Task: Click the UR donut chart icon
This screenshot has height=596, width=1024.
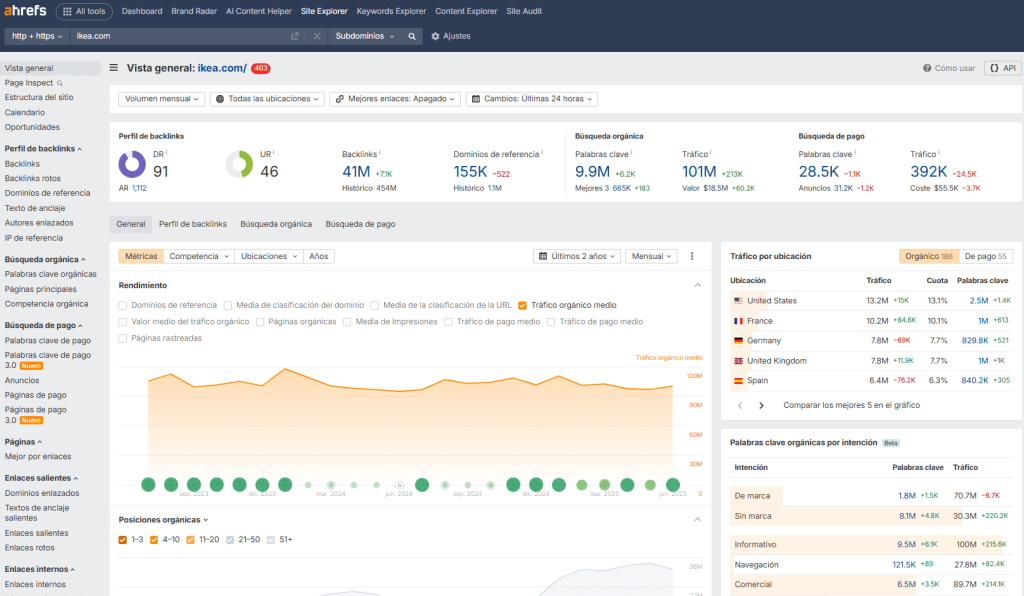Action: pos(240,164)
